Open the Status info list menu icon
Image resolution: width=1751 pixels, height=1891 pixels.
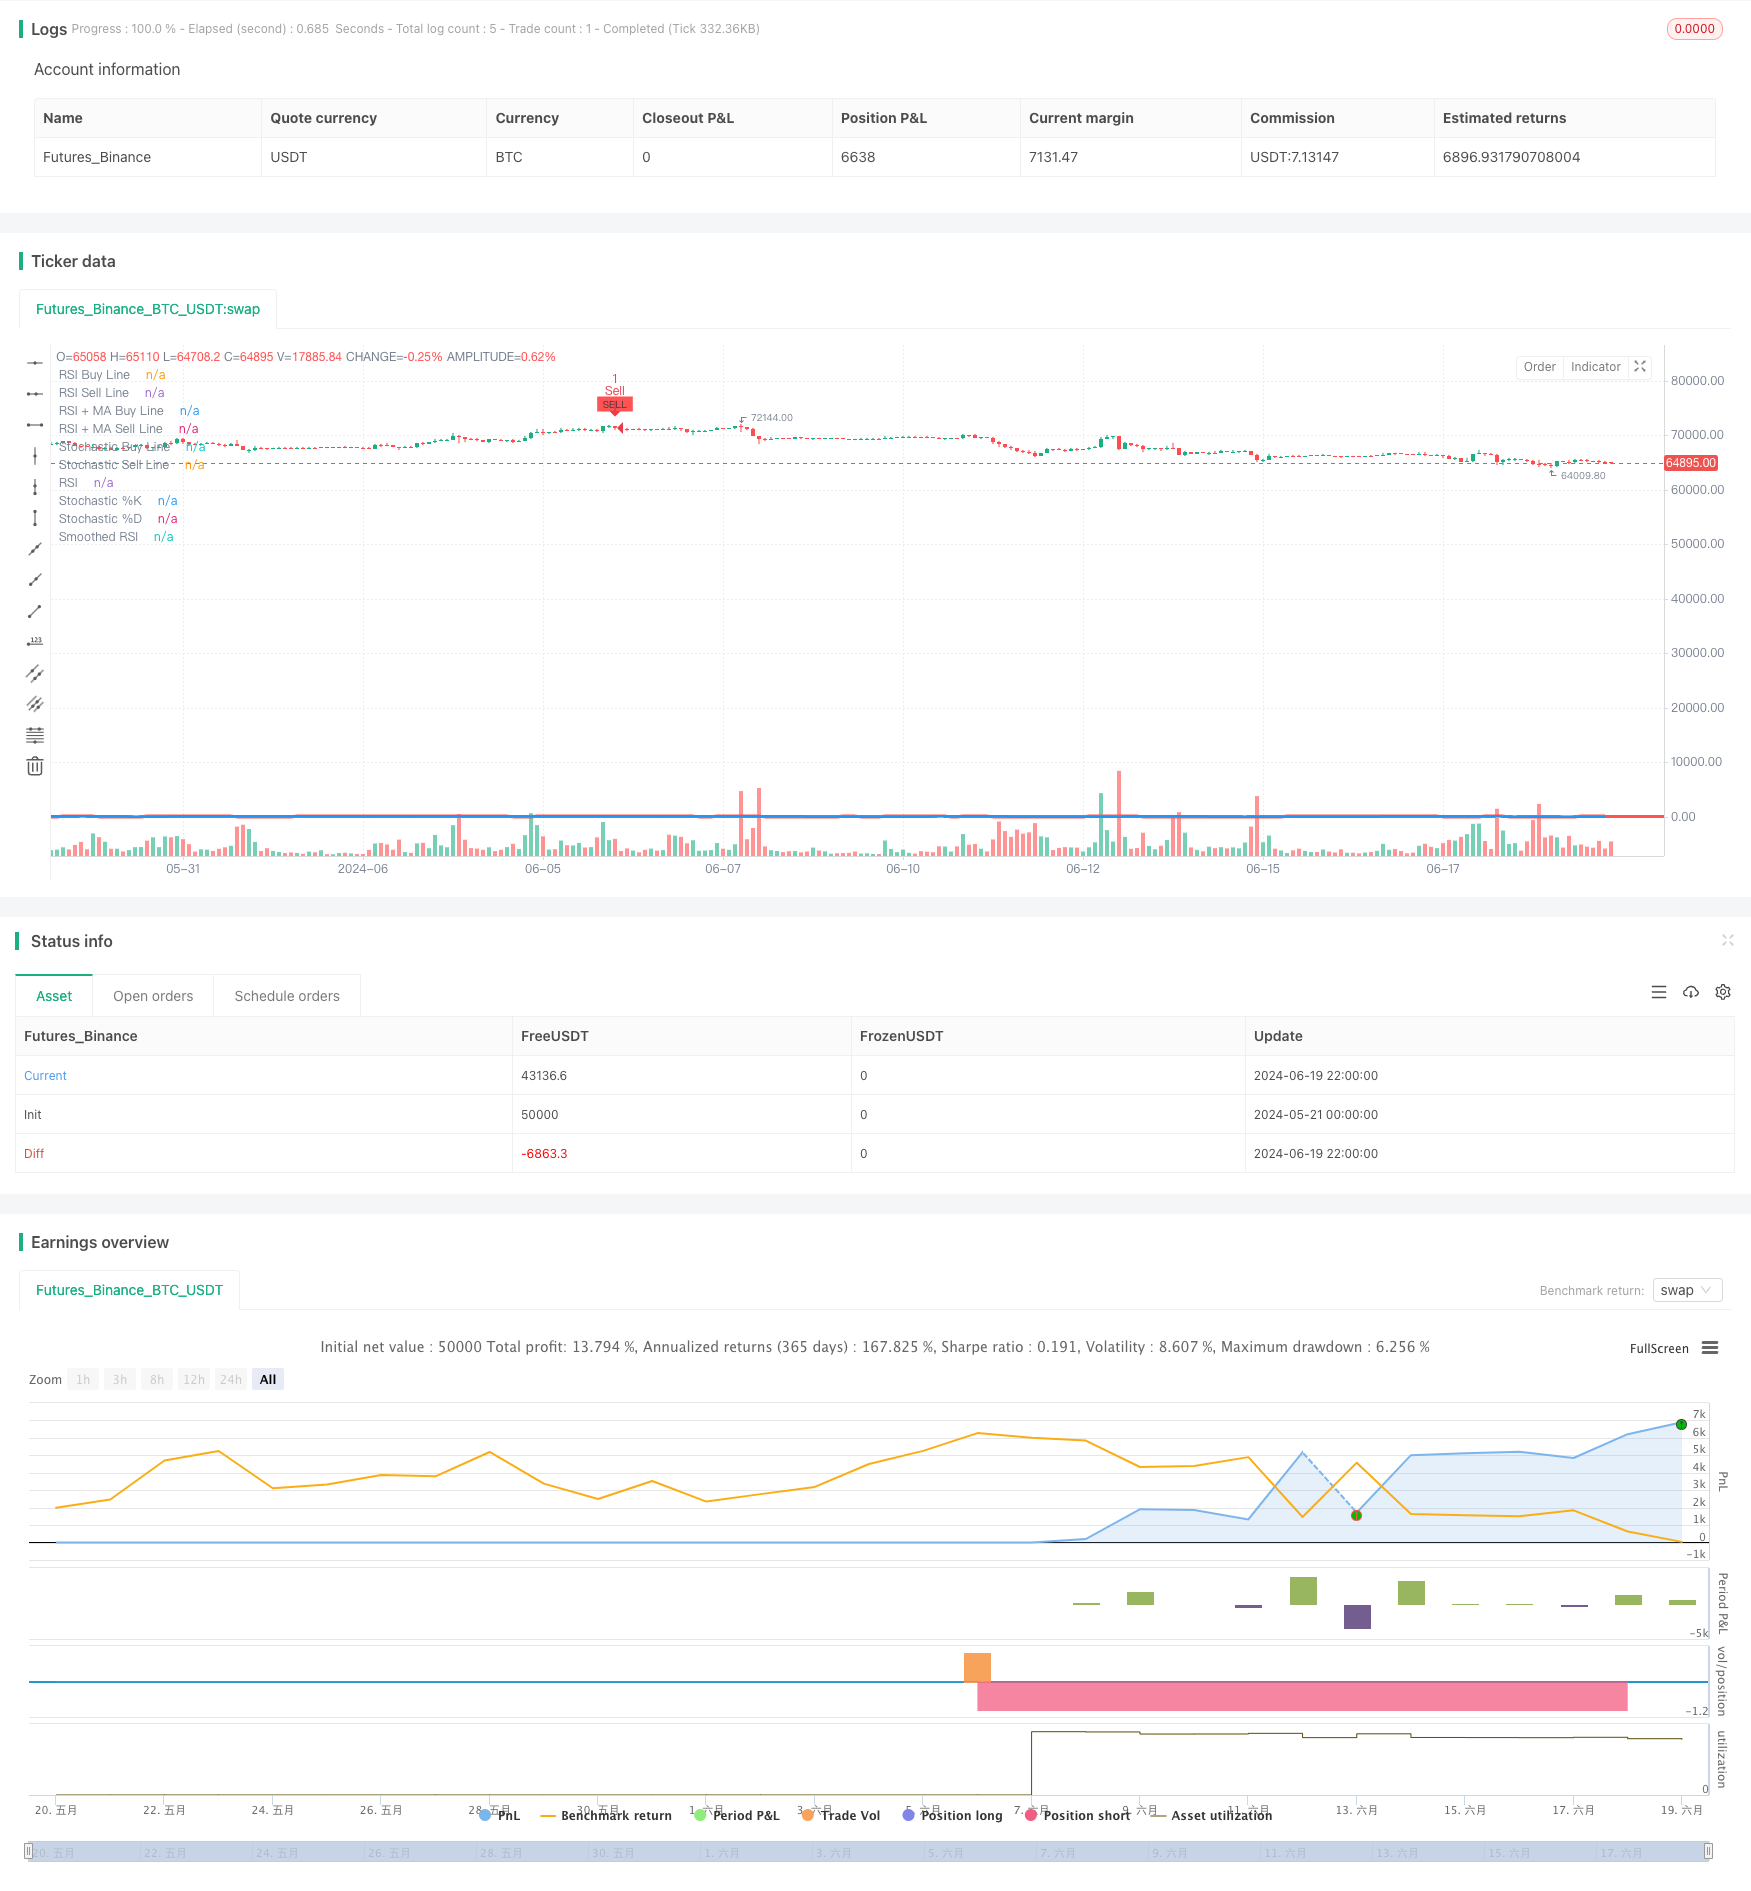pos(1659,992)
